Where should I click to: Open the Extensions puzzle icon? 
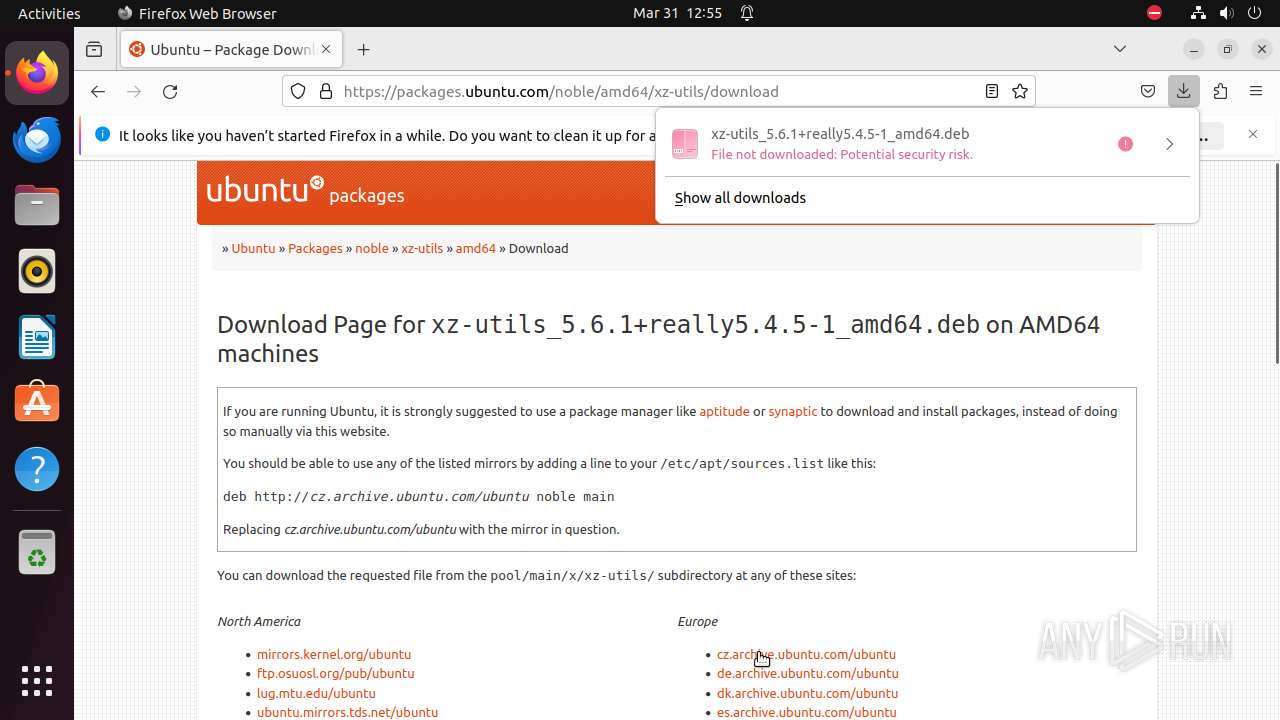(1220, 91)
